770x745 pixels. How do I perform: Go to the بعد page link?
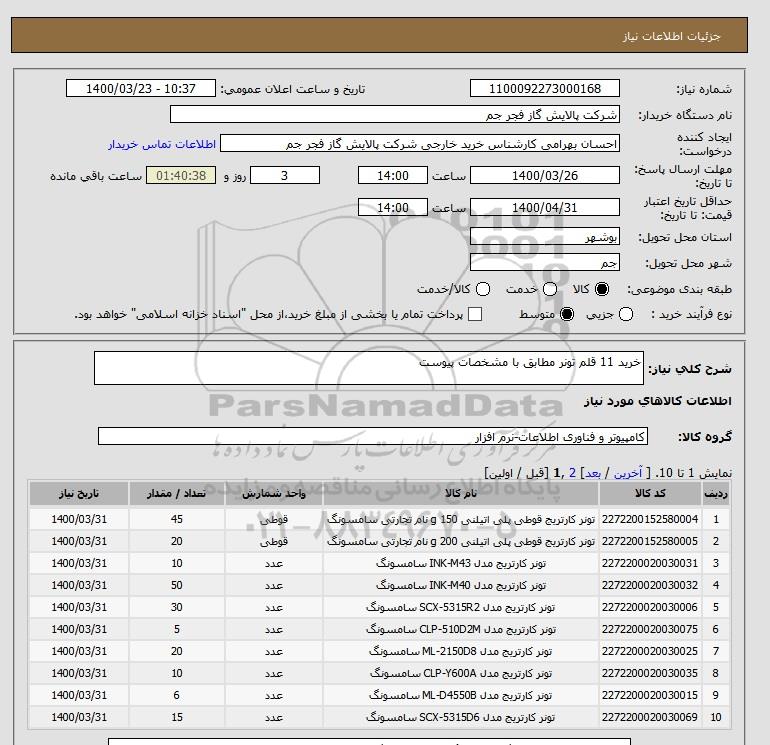(593, 473)
